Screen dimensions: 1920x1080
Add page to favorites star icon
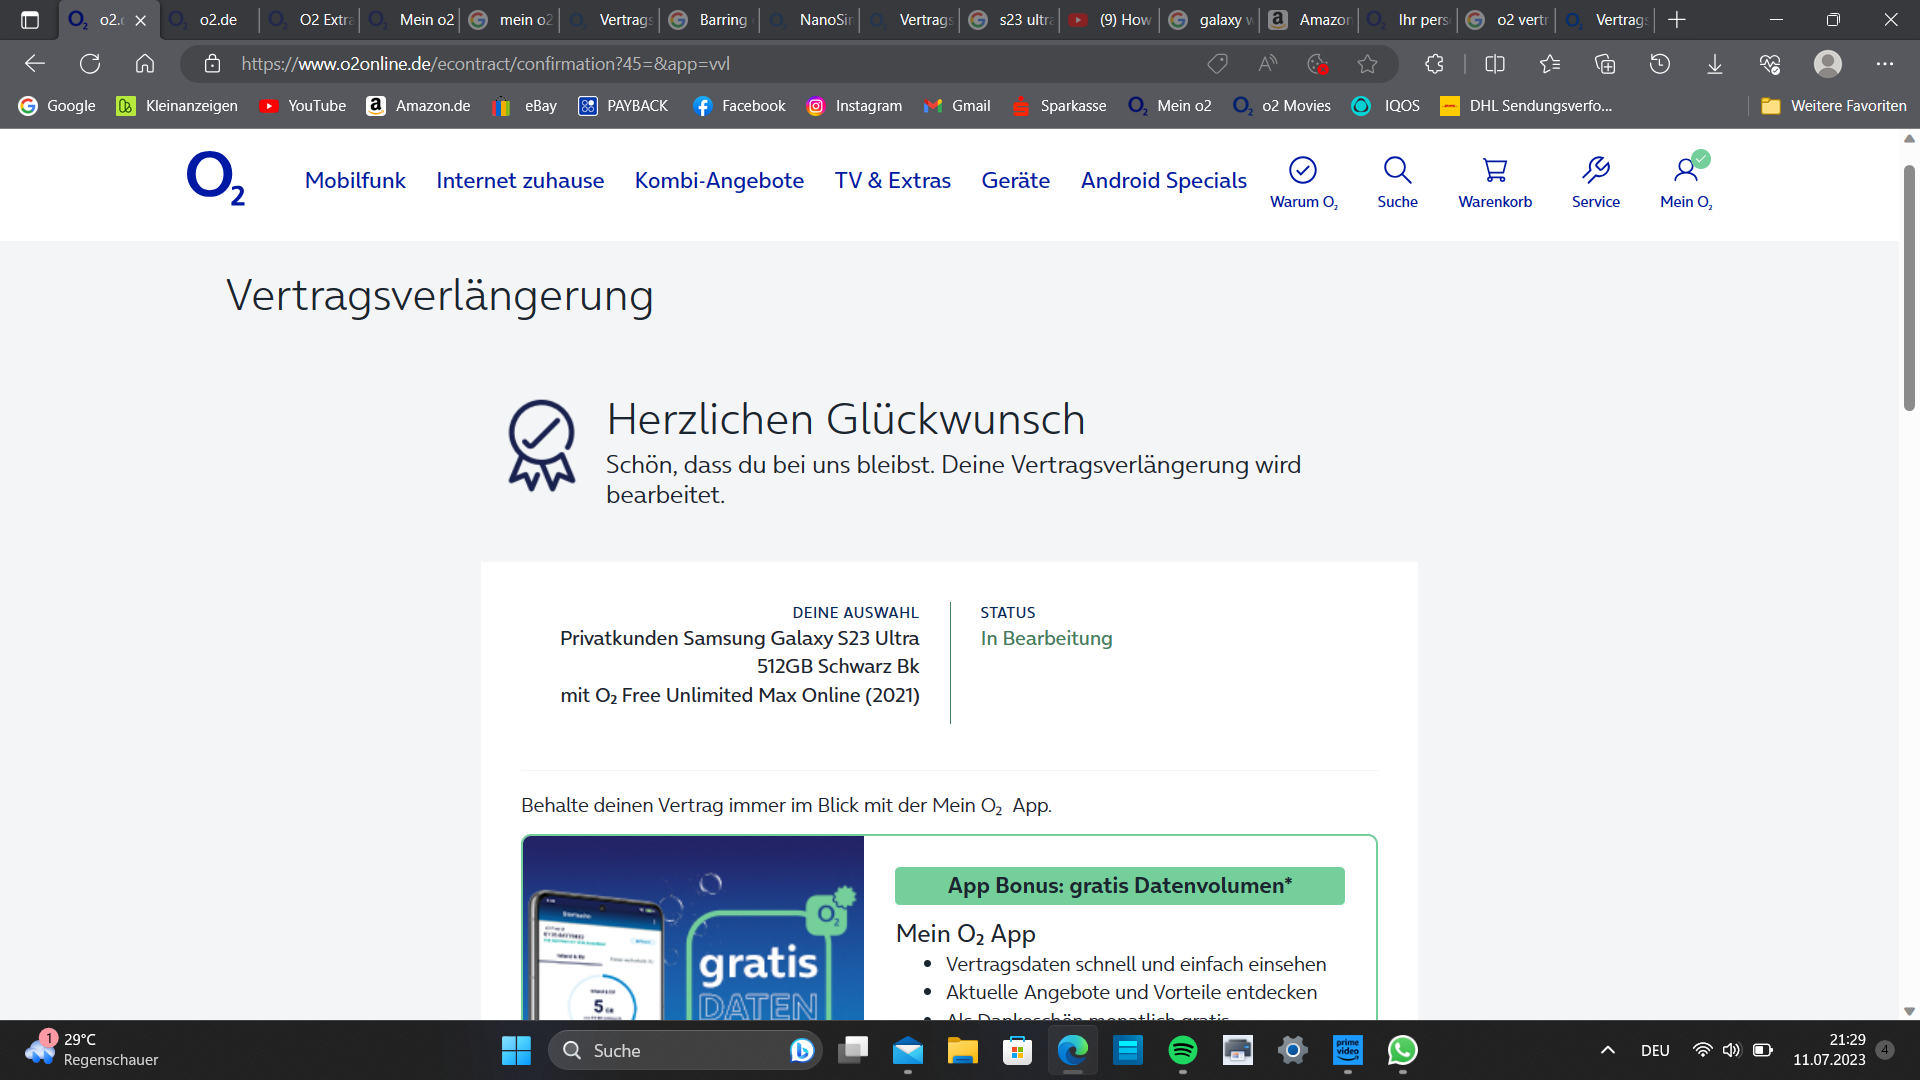(1367, 64)
